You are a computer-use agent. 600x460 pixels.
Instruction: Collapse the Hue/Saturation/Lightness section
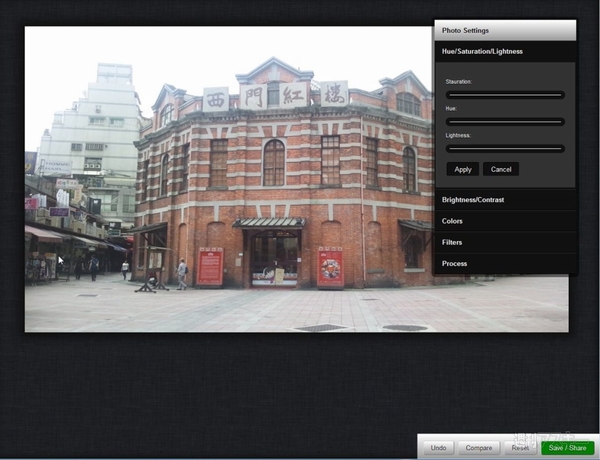click(x=505, y=52)
